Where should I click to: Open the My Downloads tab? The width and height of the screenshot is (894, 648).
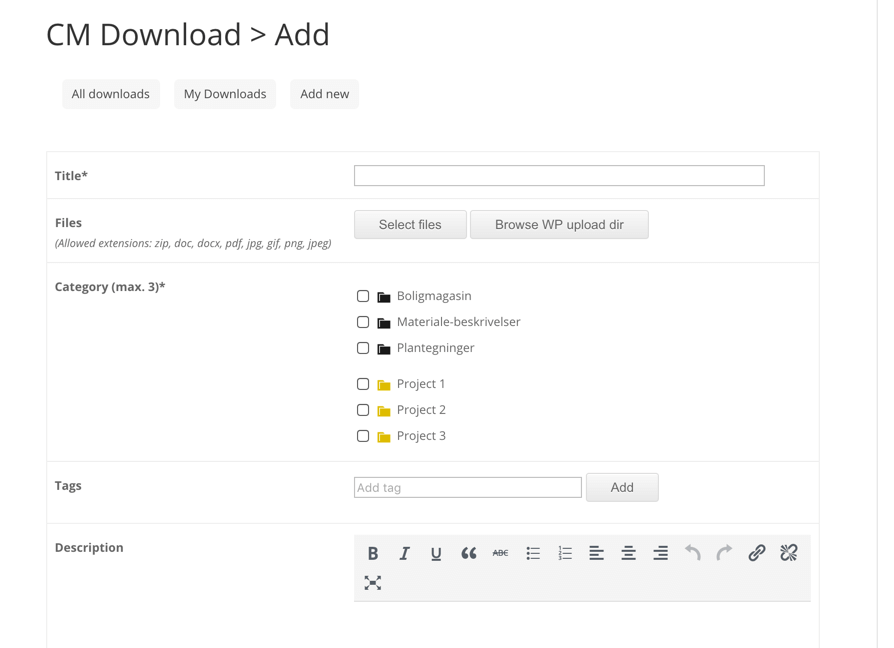pos(225,94)
